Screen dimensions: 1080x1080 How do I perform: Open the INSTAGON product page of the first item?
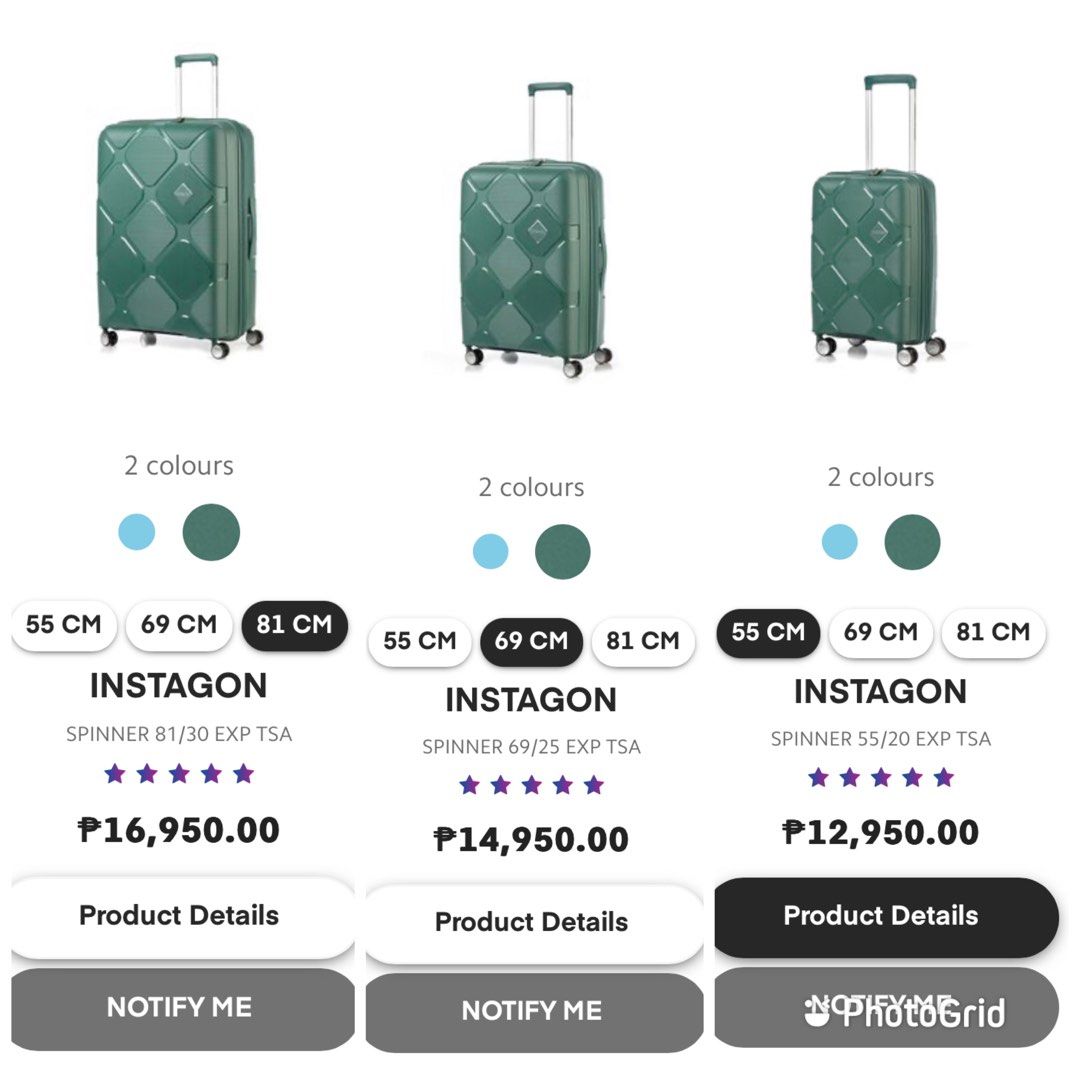(179, 686)
